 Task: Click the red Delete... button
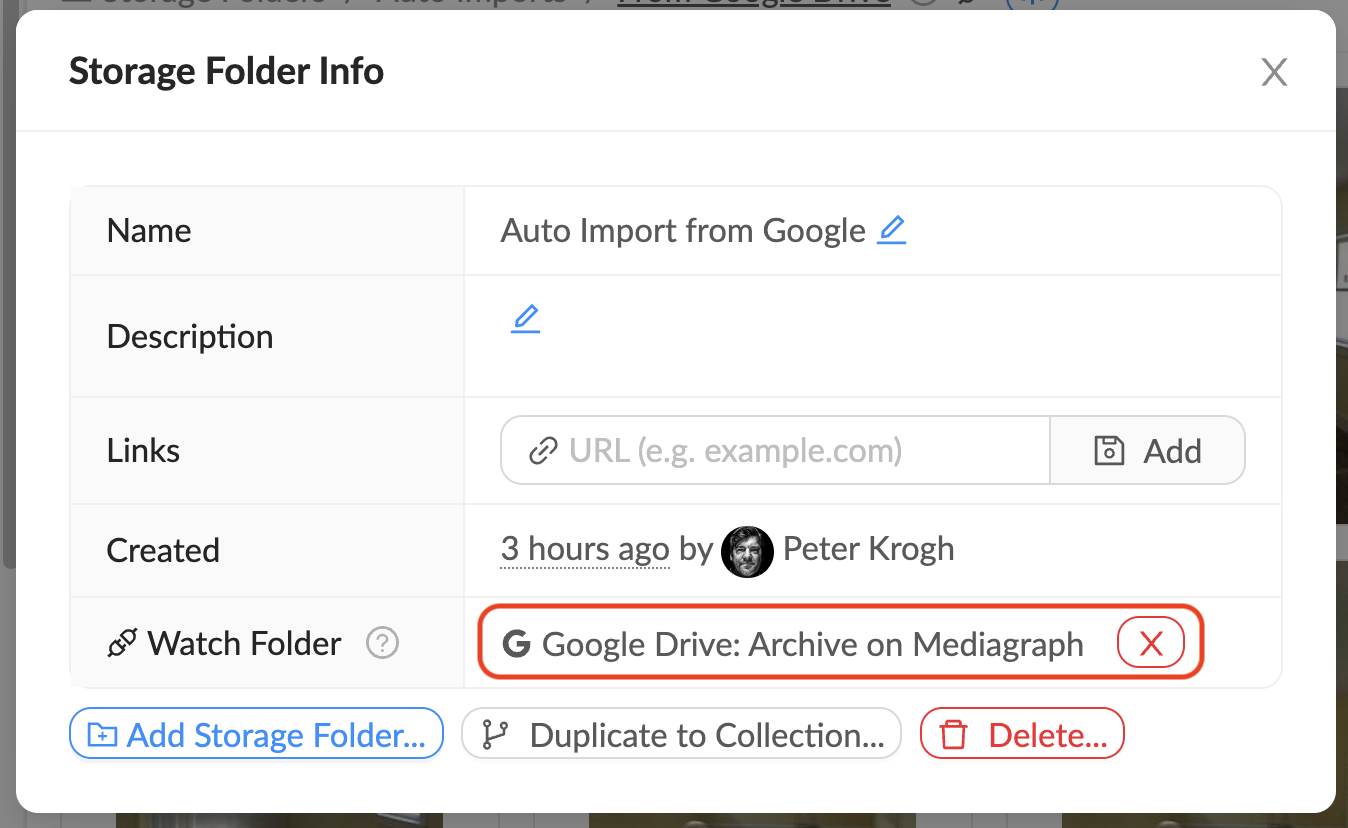click(x=1022, y=735)
